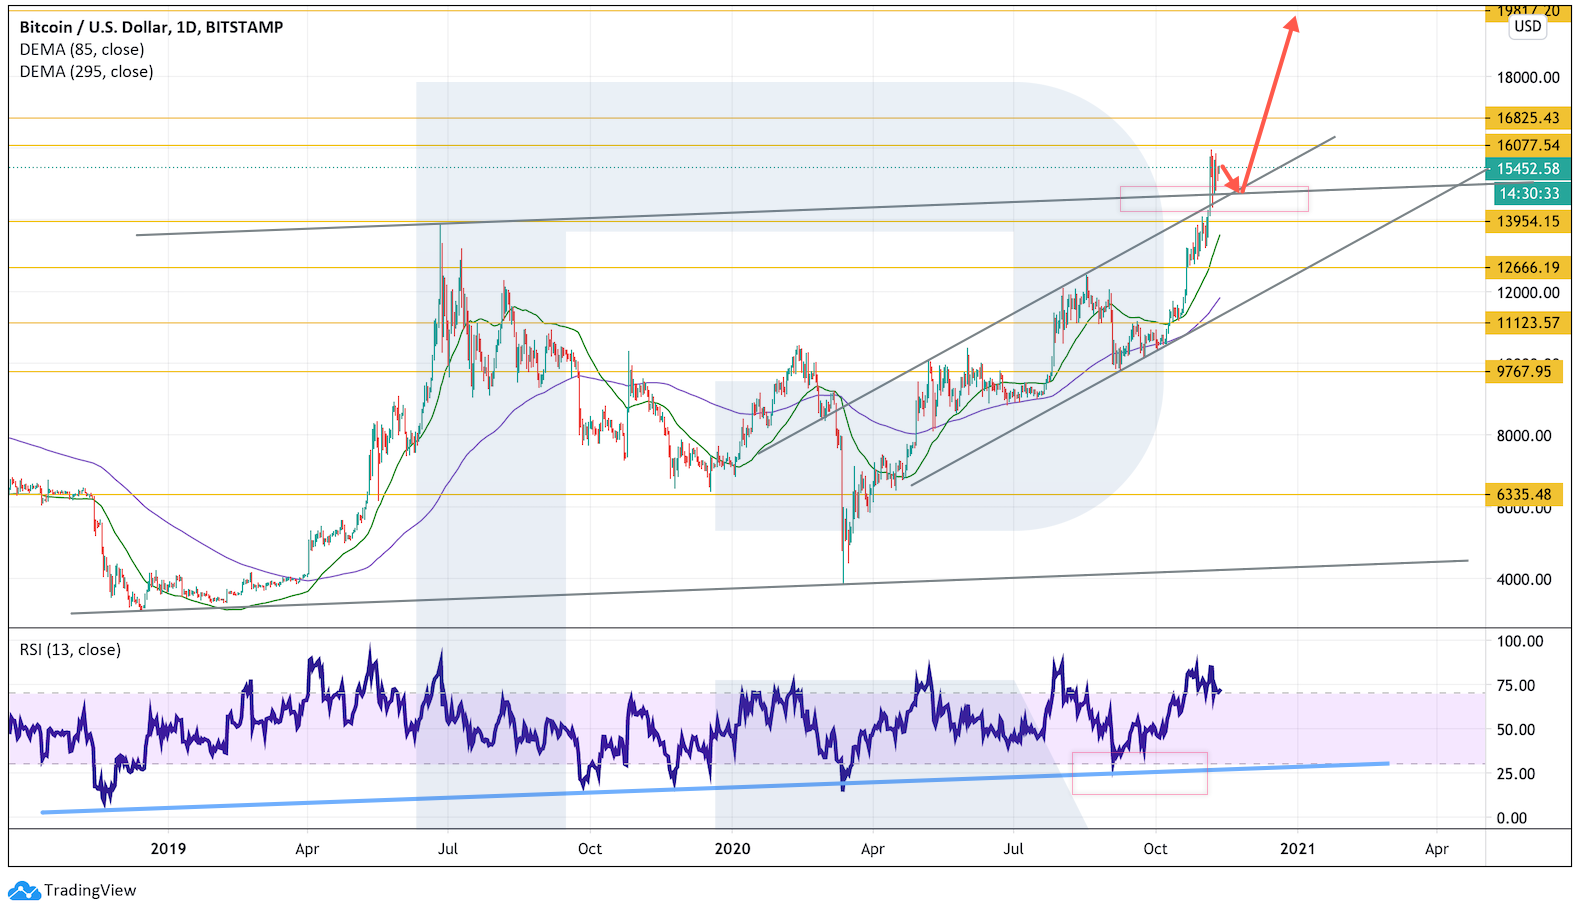This screenshot has width=1580, height=914.
Task: Toggle the RSI (13, close) indicator legend
Action: pyautogui.click(x=70, y=649)
